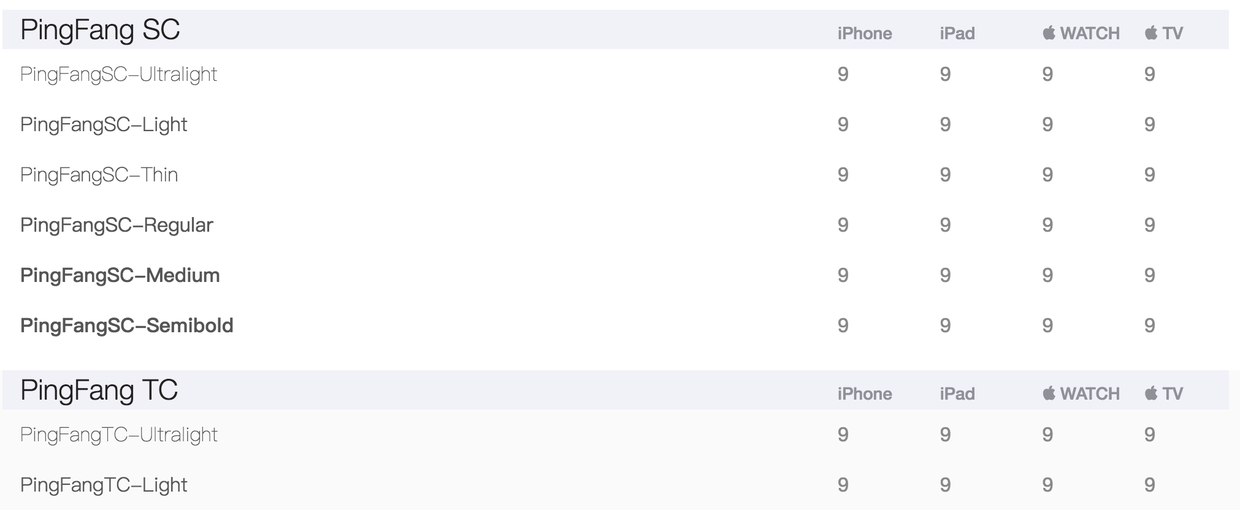Select the PingFangSC-Medium font name
This screenshot has width=1240, height=510.
(120, 275)
